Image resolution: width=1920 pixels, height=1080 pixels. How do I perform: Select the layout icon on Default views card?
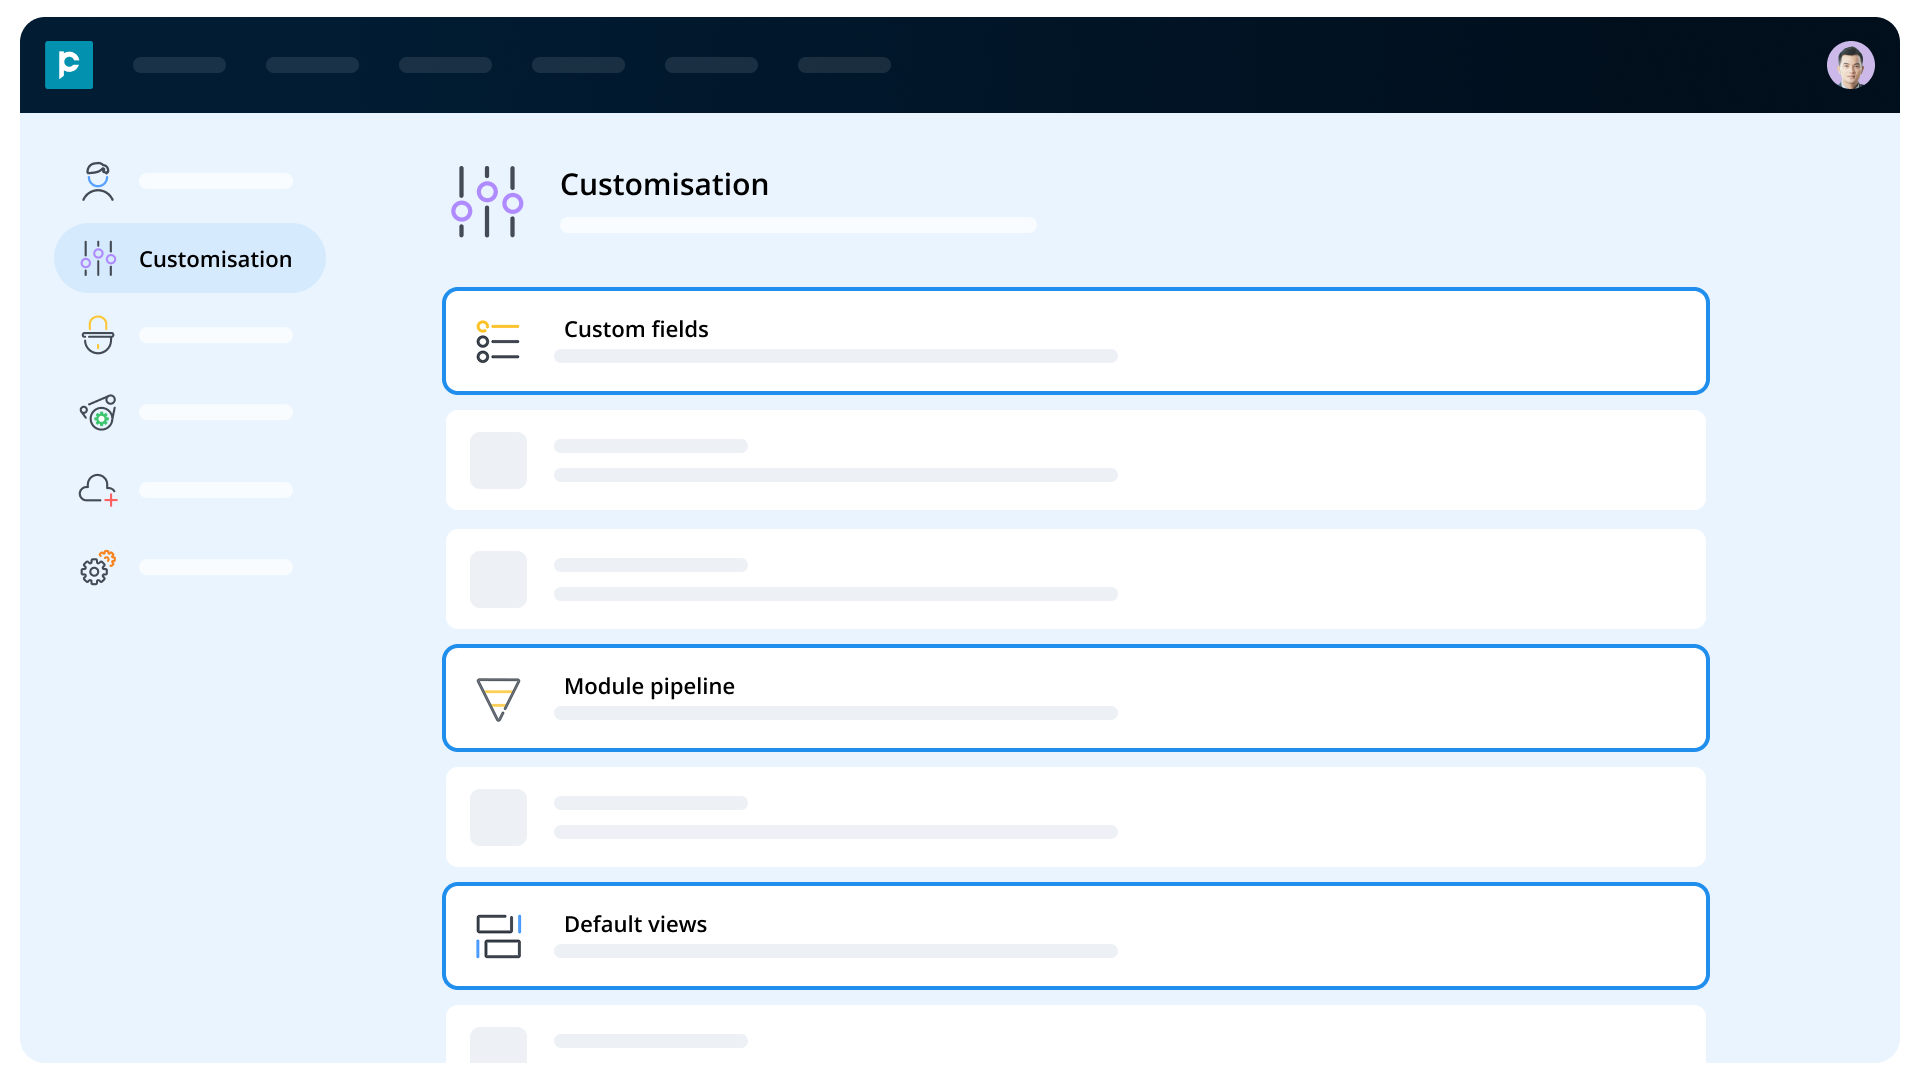(498, 935)
